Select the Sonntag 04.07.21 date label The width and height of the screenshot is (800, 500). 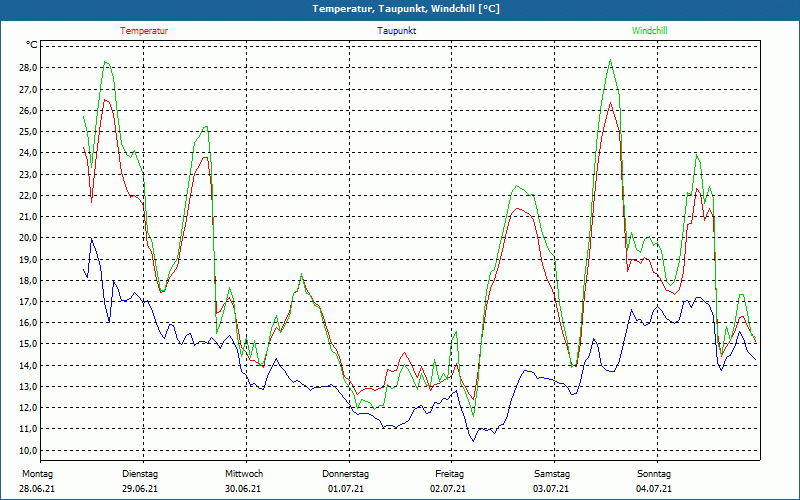pyautogui.click(x=654, y=481)
